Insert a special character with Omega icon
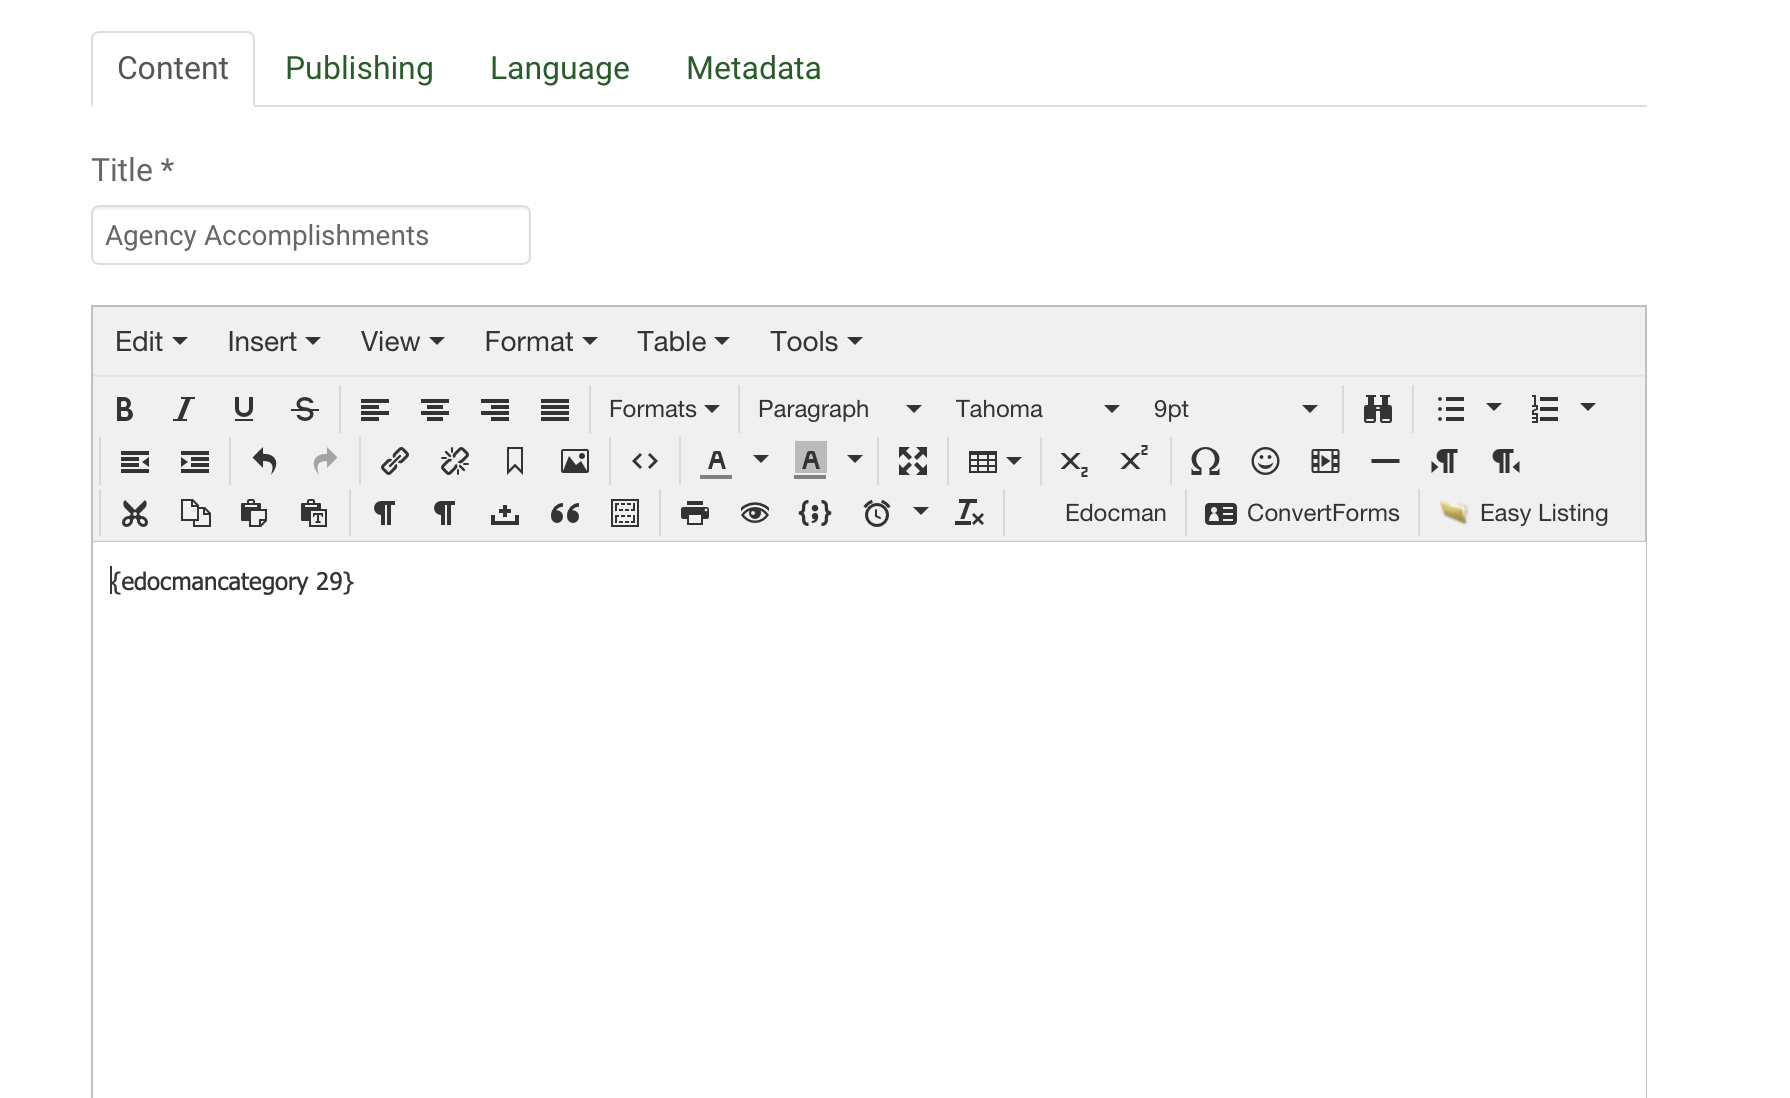The height and width of the screenshot is (1098, 1790). pos(1205,461)
